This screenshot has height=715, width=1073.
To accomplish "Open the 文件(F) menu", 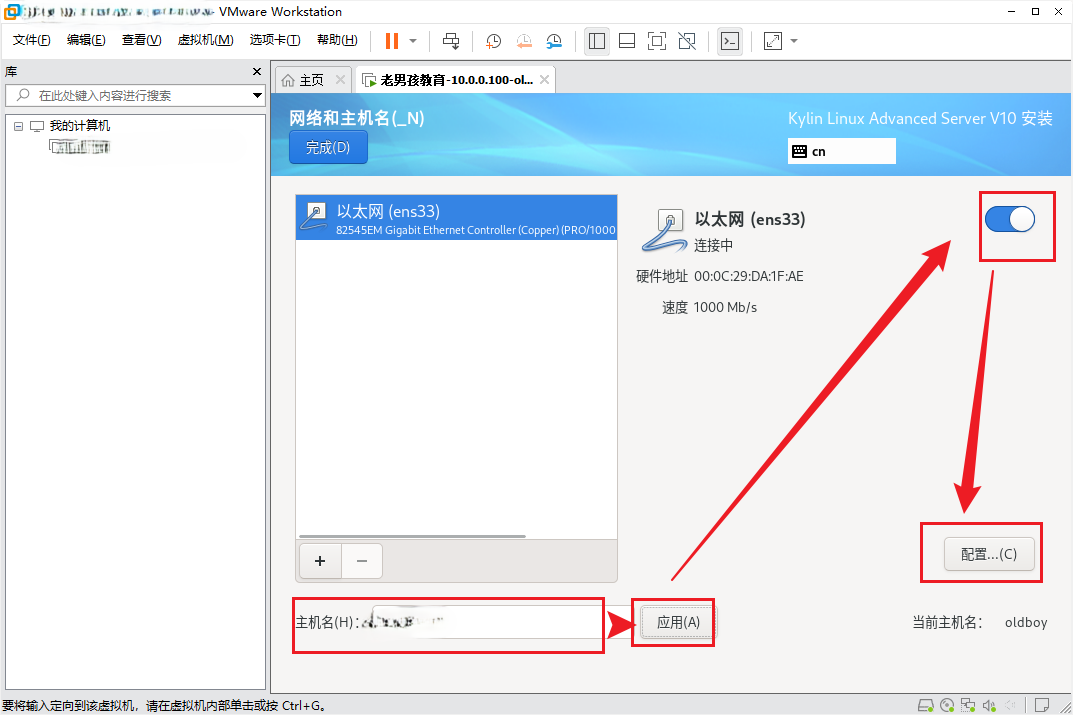I will [31, 40].
